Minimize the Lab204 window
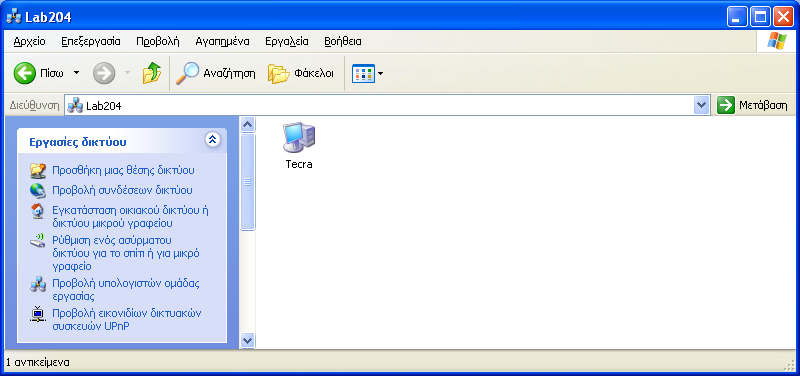This screenshot has height=376, width=800. tap(736, 17)
